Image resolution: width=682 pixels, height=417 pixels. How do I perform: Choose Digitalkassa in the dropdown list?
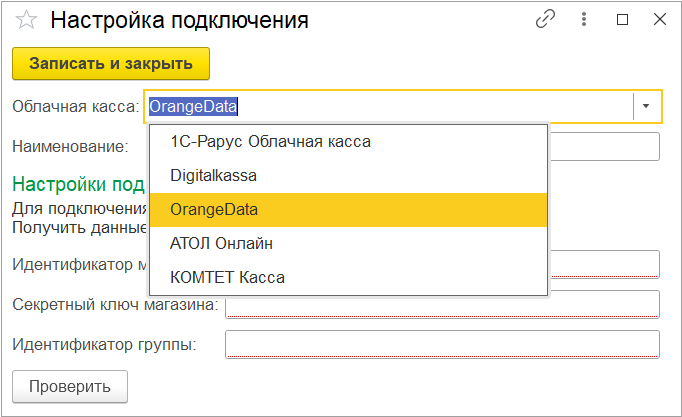(x=214, y=176)
